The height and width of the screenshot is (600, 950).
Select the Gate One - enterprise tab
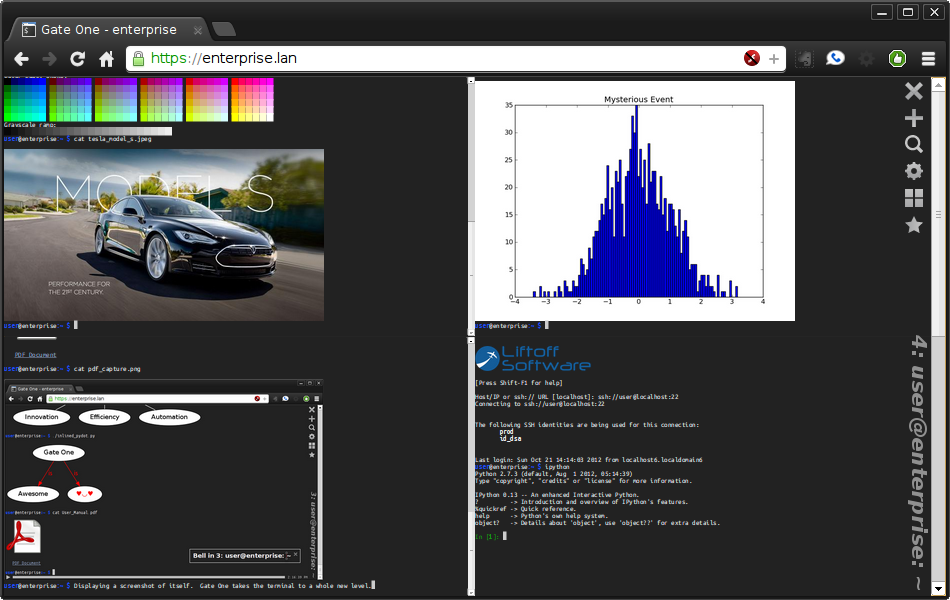[108, 30]
